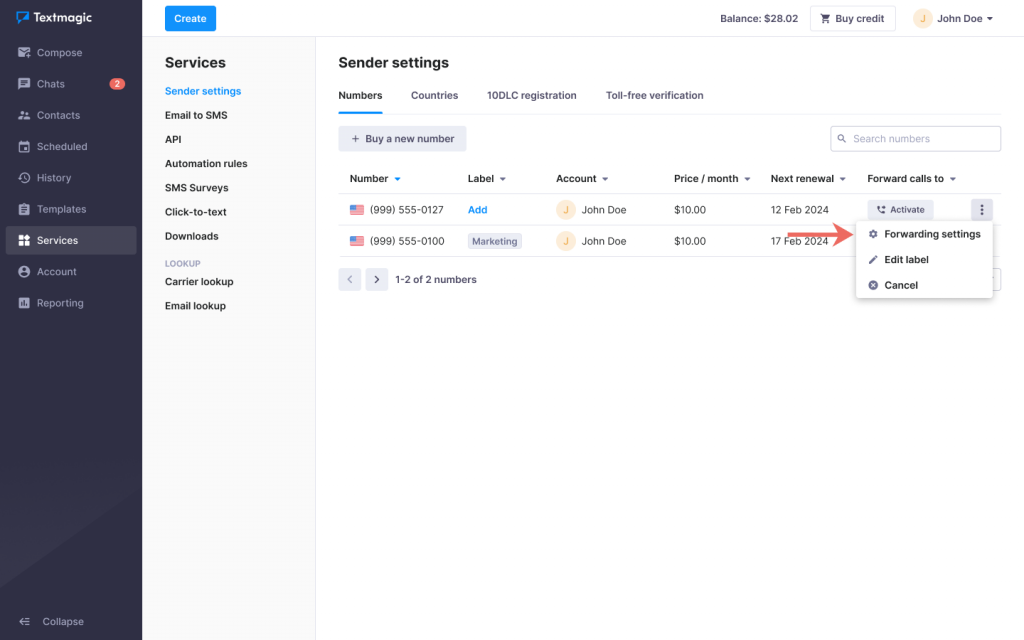
Task: Click Add label link for first number
Action: click(477, 210)
